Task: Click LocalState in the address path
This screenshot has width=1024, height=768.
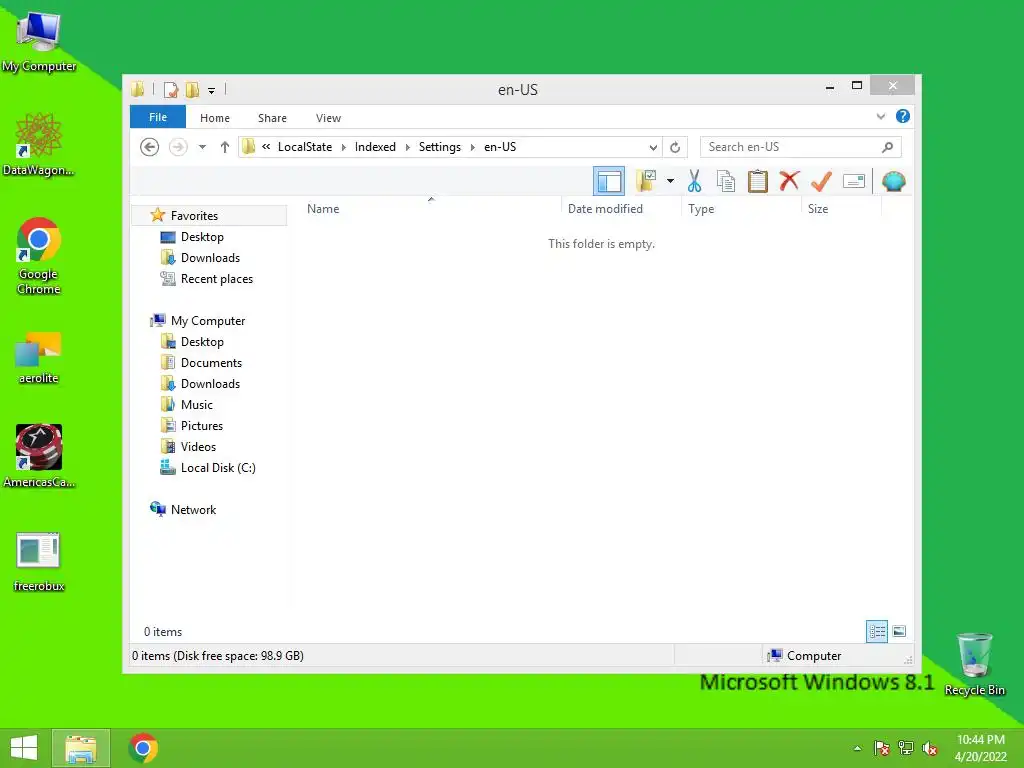Action: [305, 147]
